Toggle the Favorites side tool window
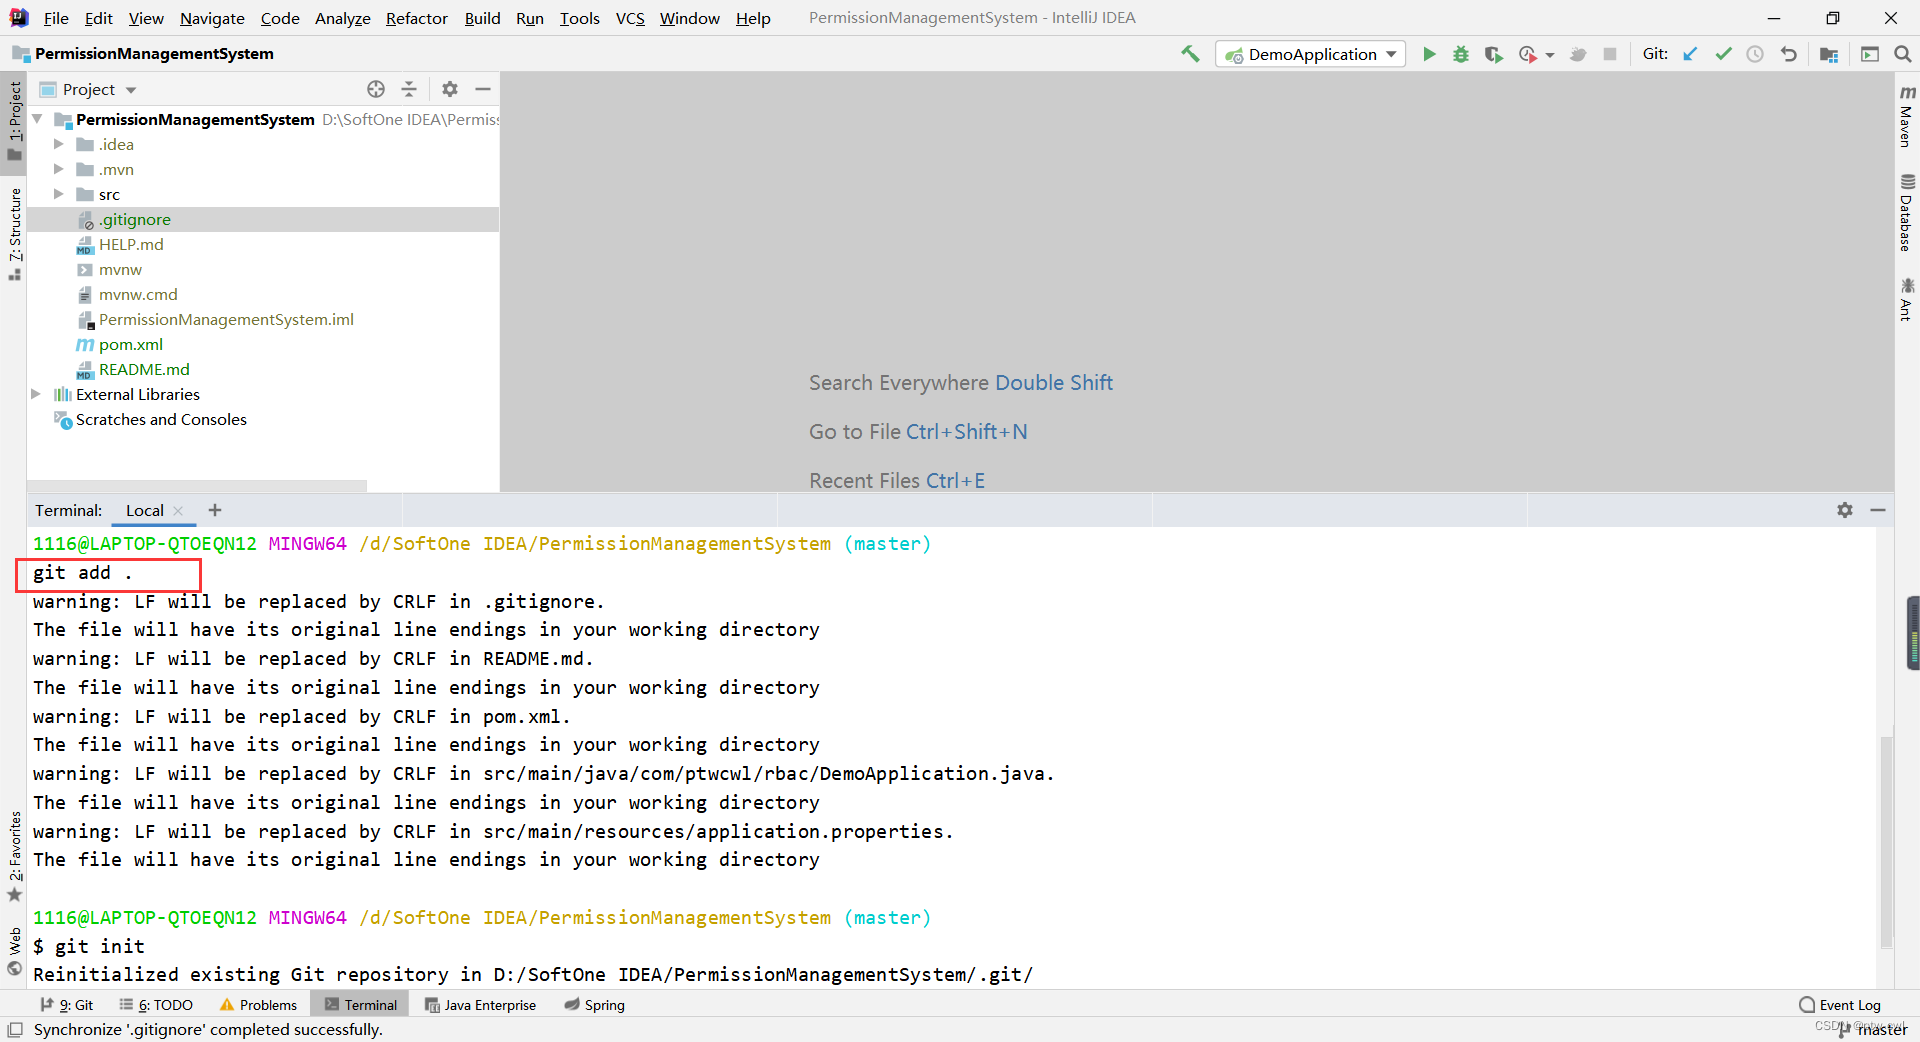This screenshot has height=1042, width=1920. [15, 856]
